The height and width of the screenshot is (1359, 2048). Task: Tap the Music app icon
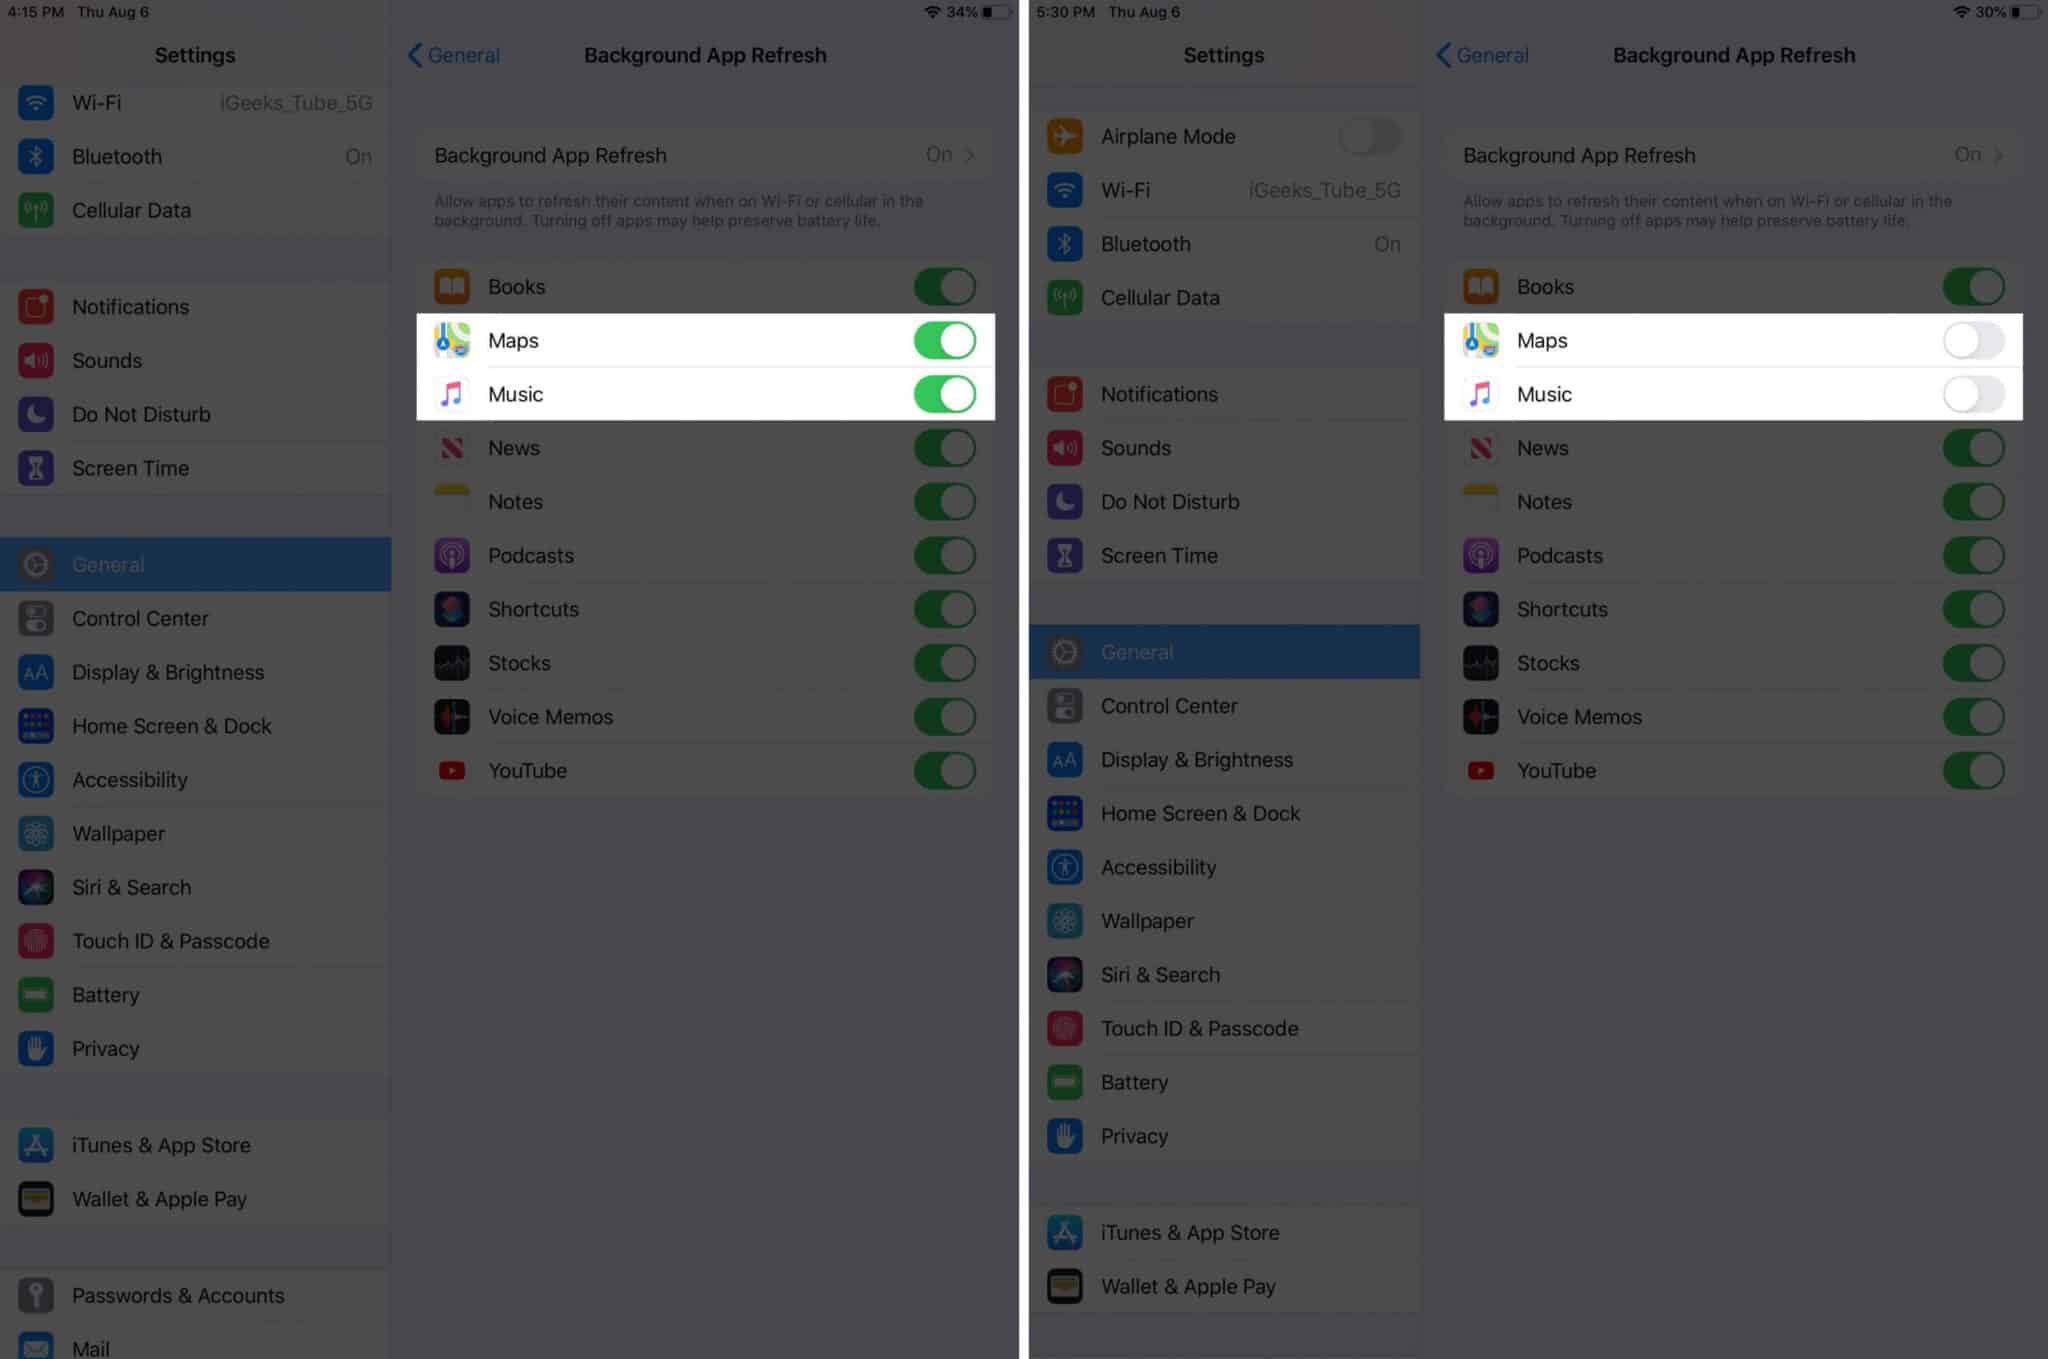pos(452,394)
